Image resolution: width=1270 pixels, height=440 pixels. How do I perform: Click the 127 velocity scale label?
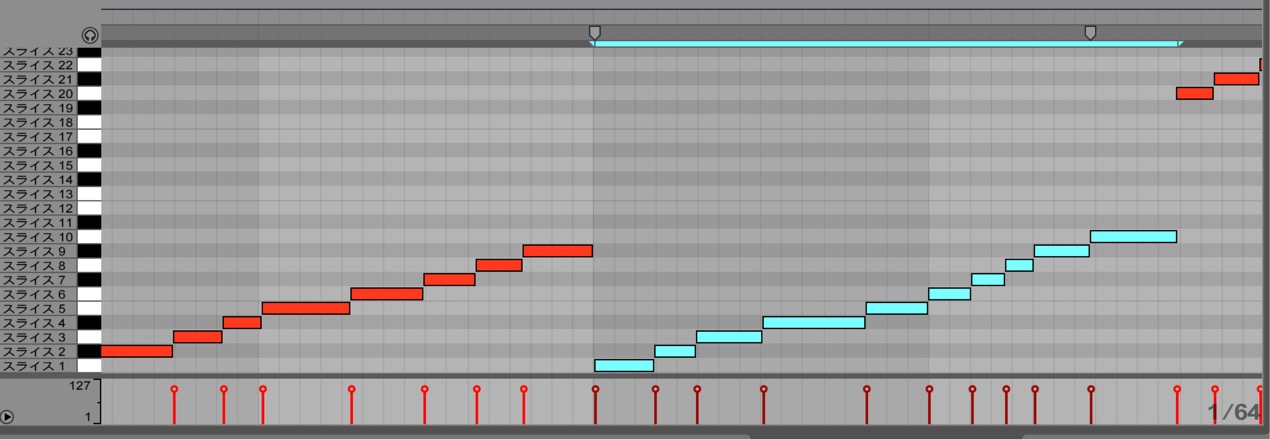(x=80, y=385)
